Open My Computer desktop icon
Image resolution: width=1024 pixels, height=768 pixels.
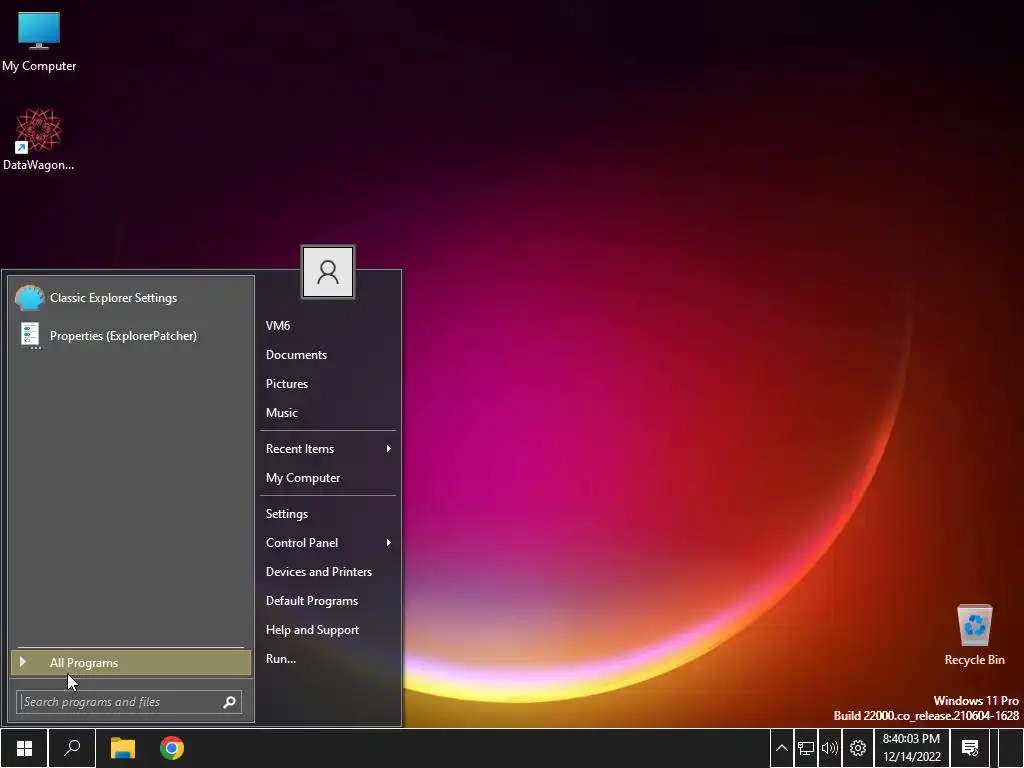tap(39, 42)
